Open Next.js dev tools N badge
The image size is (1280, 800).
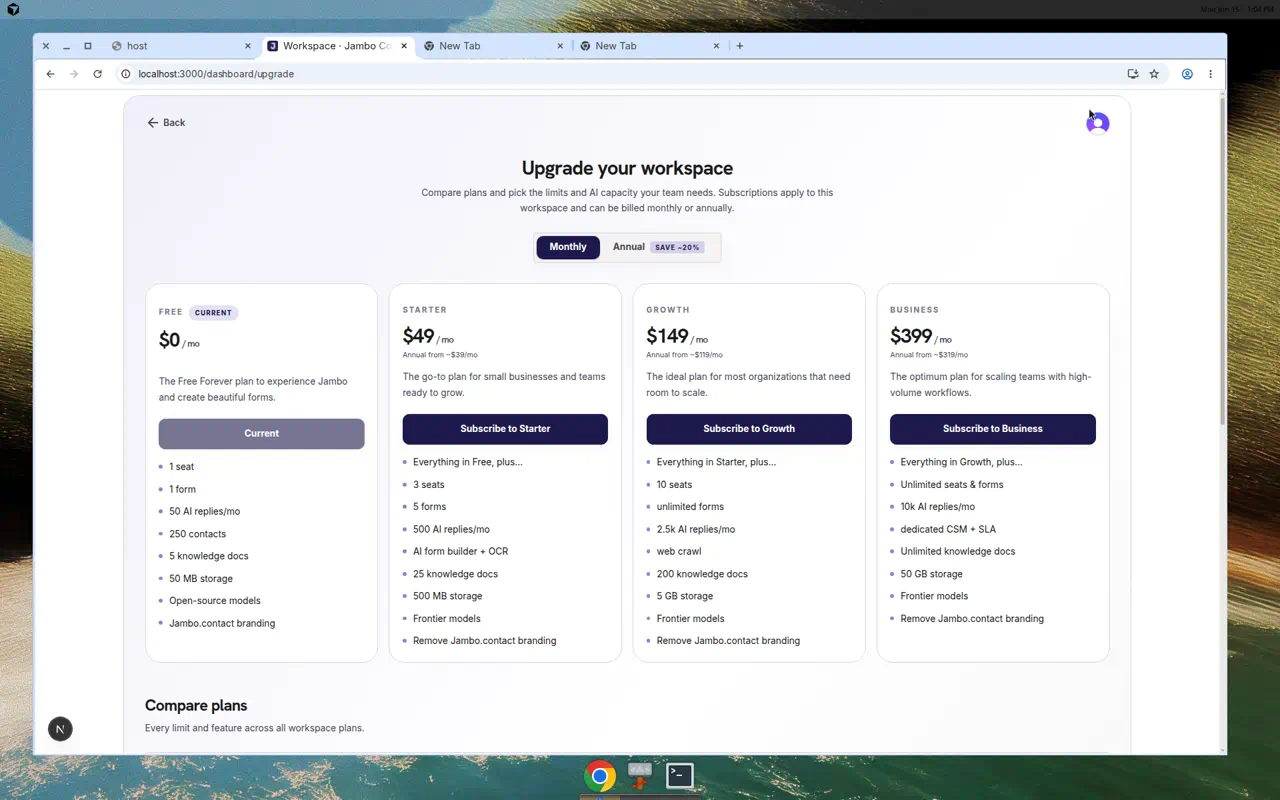[x=60, y=729]
